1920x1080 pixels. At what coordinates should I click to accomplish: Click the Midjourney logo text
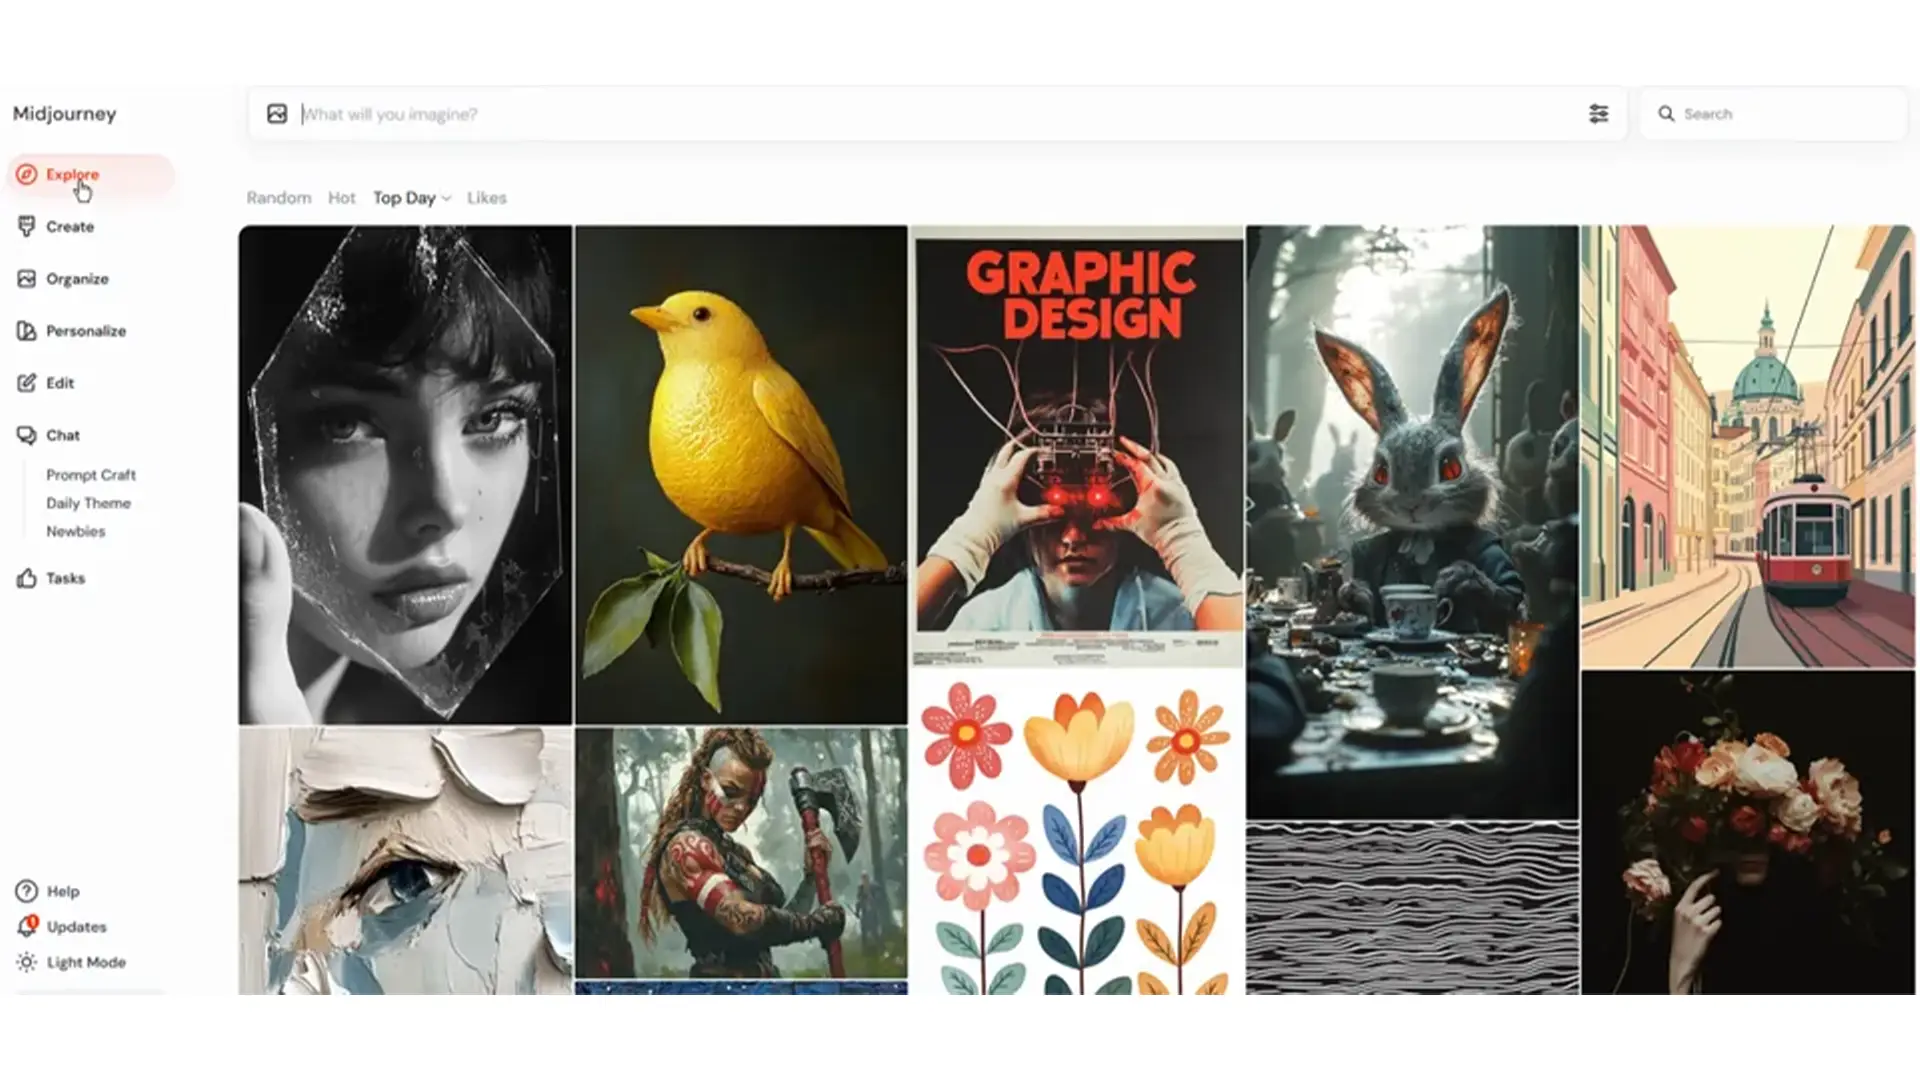click(x=64, y=114)
